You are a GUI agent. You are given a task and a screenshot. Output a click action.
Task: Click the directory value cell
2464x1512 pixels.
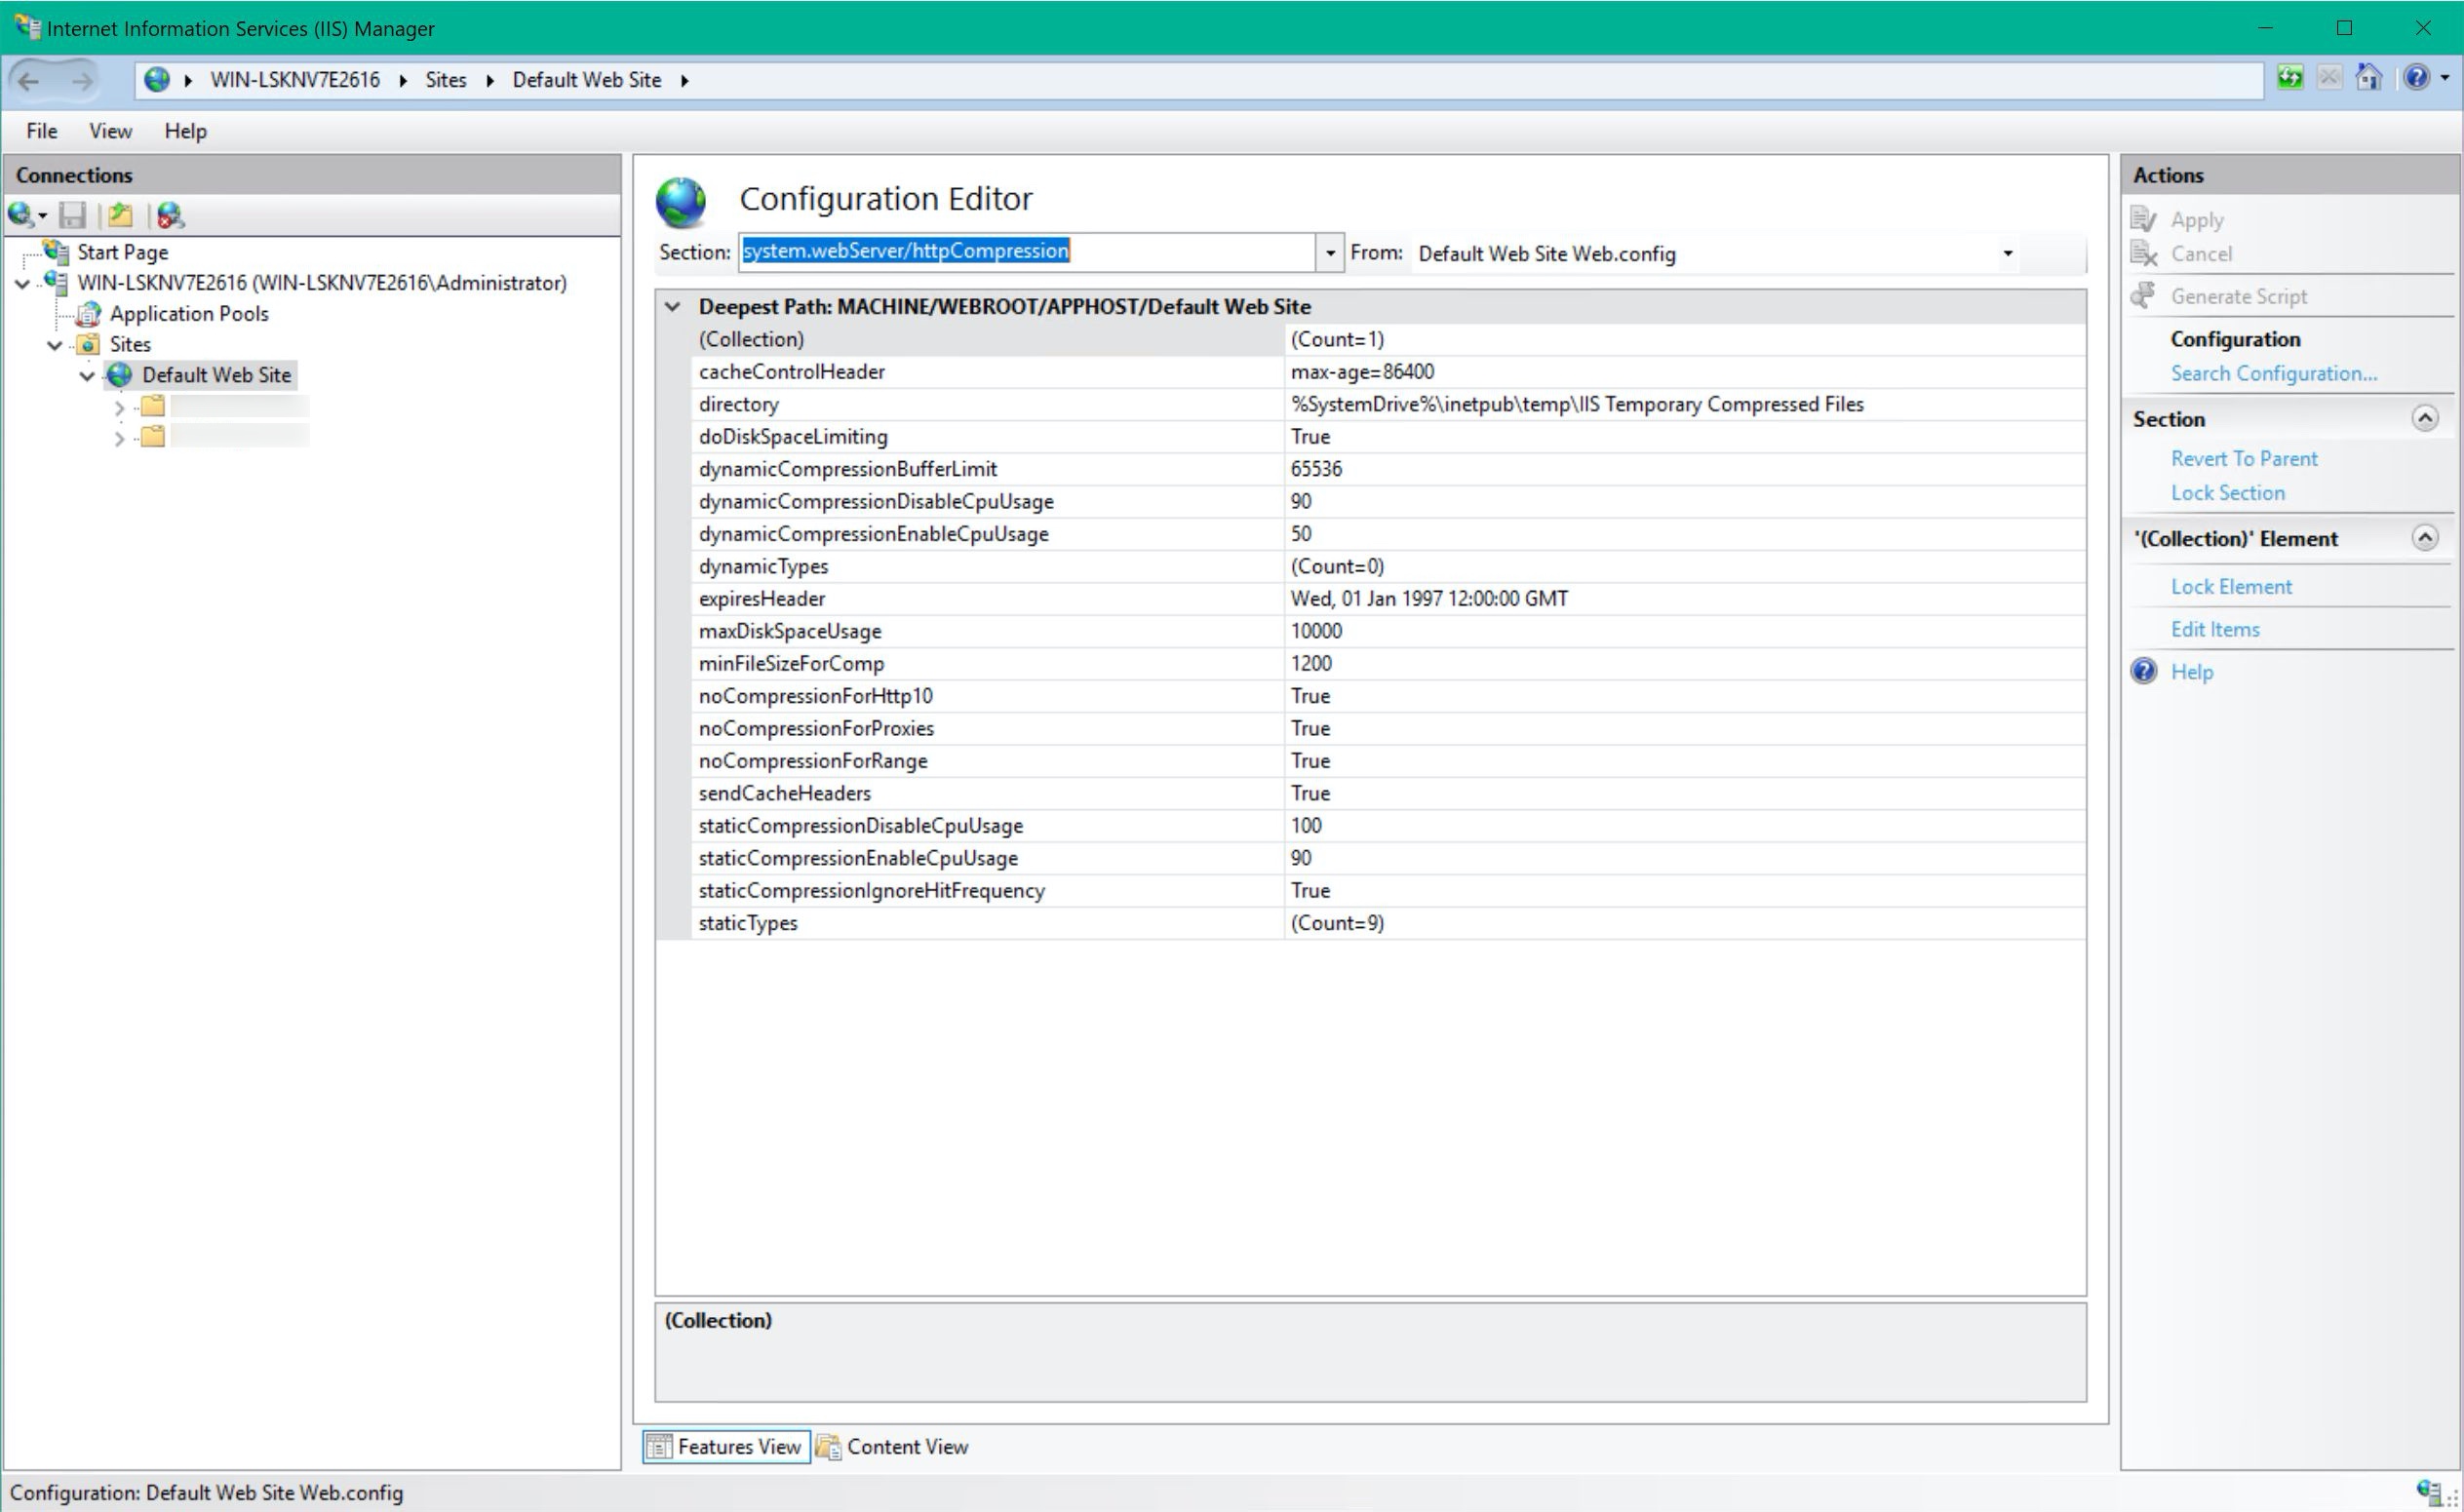tap(1685, 404)
